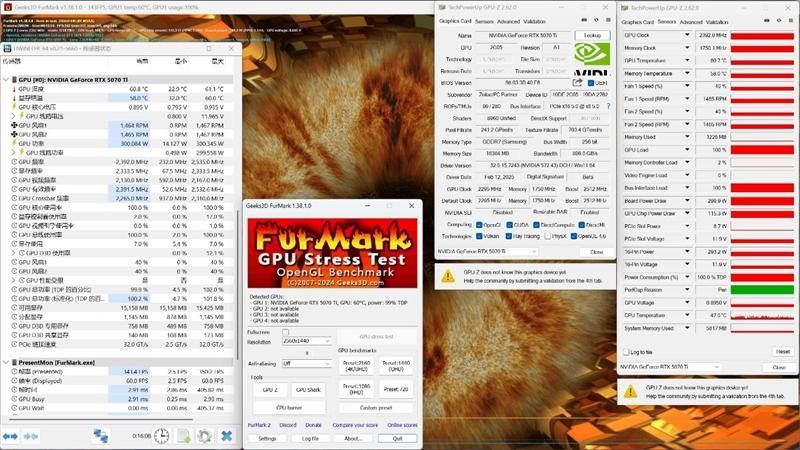Collapse PresentMon [FurMark.exe] group in HWiNFO
The height and width of the screenshot is (450, 800).
(x=6, y=362)
